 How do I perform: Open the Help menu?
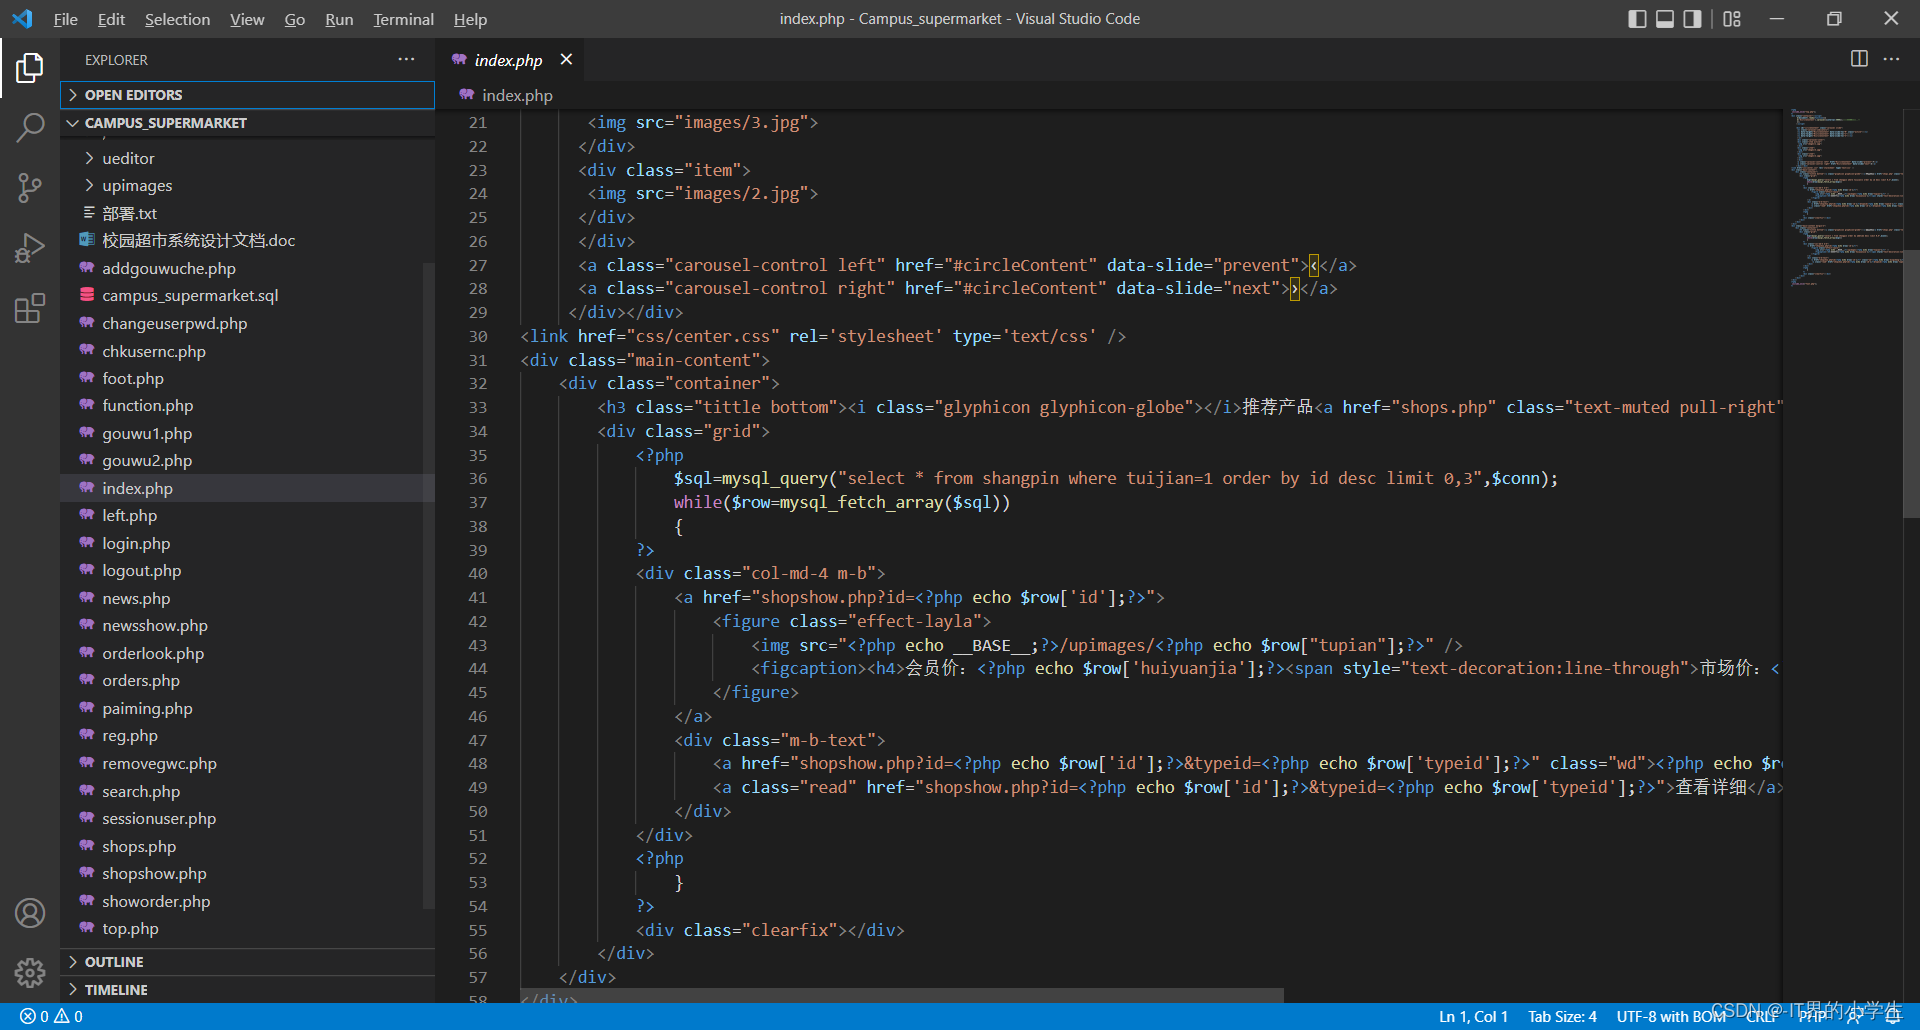[470, 19]
